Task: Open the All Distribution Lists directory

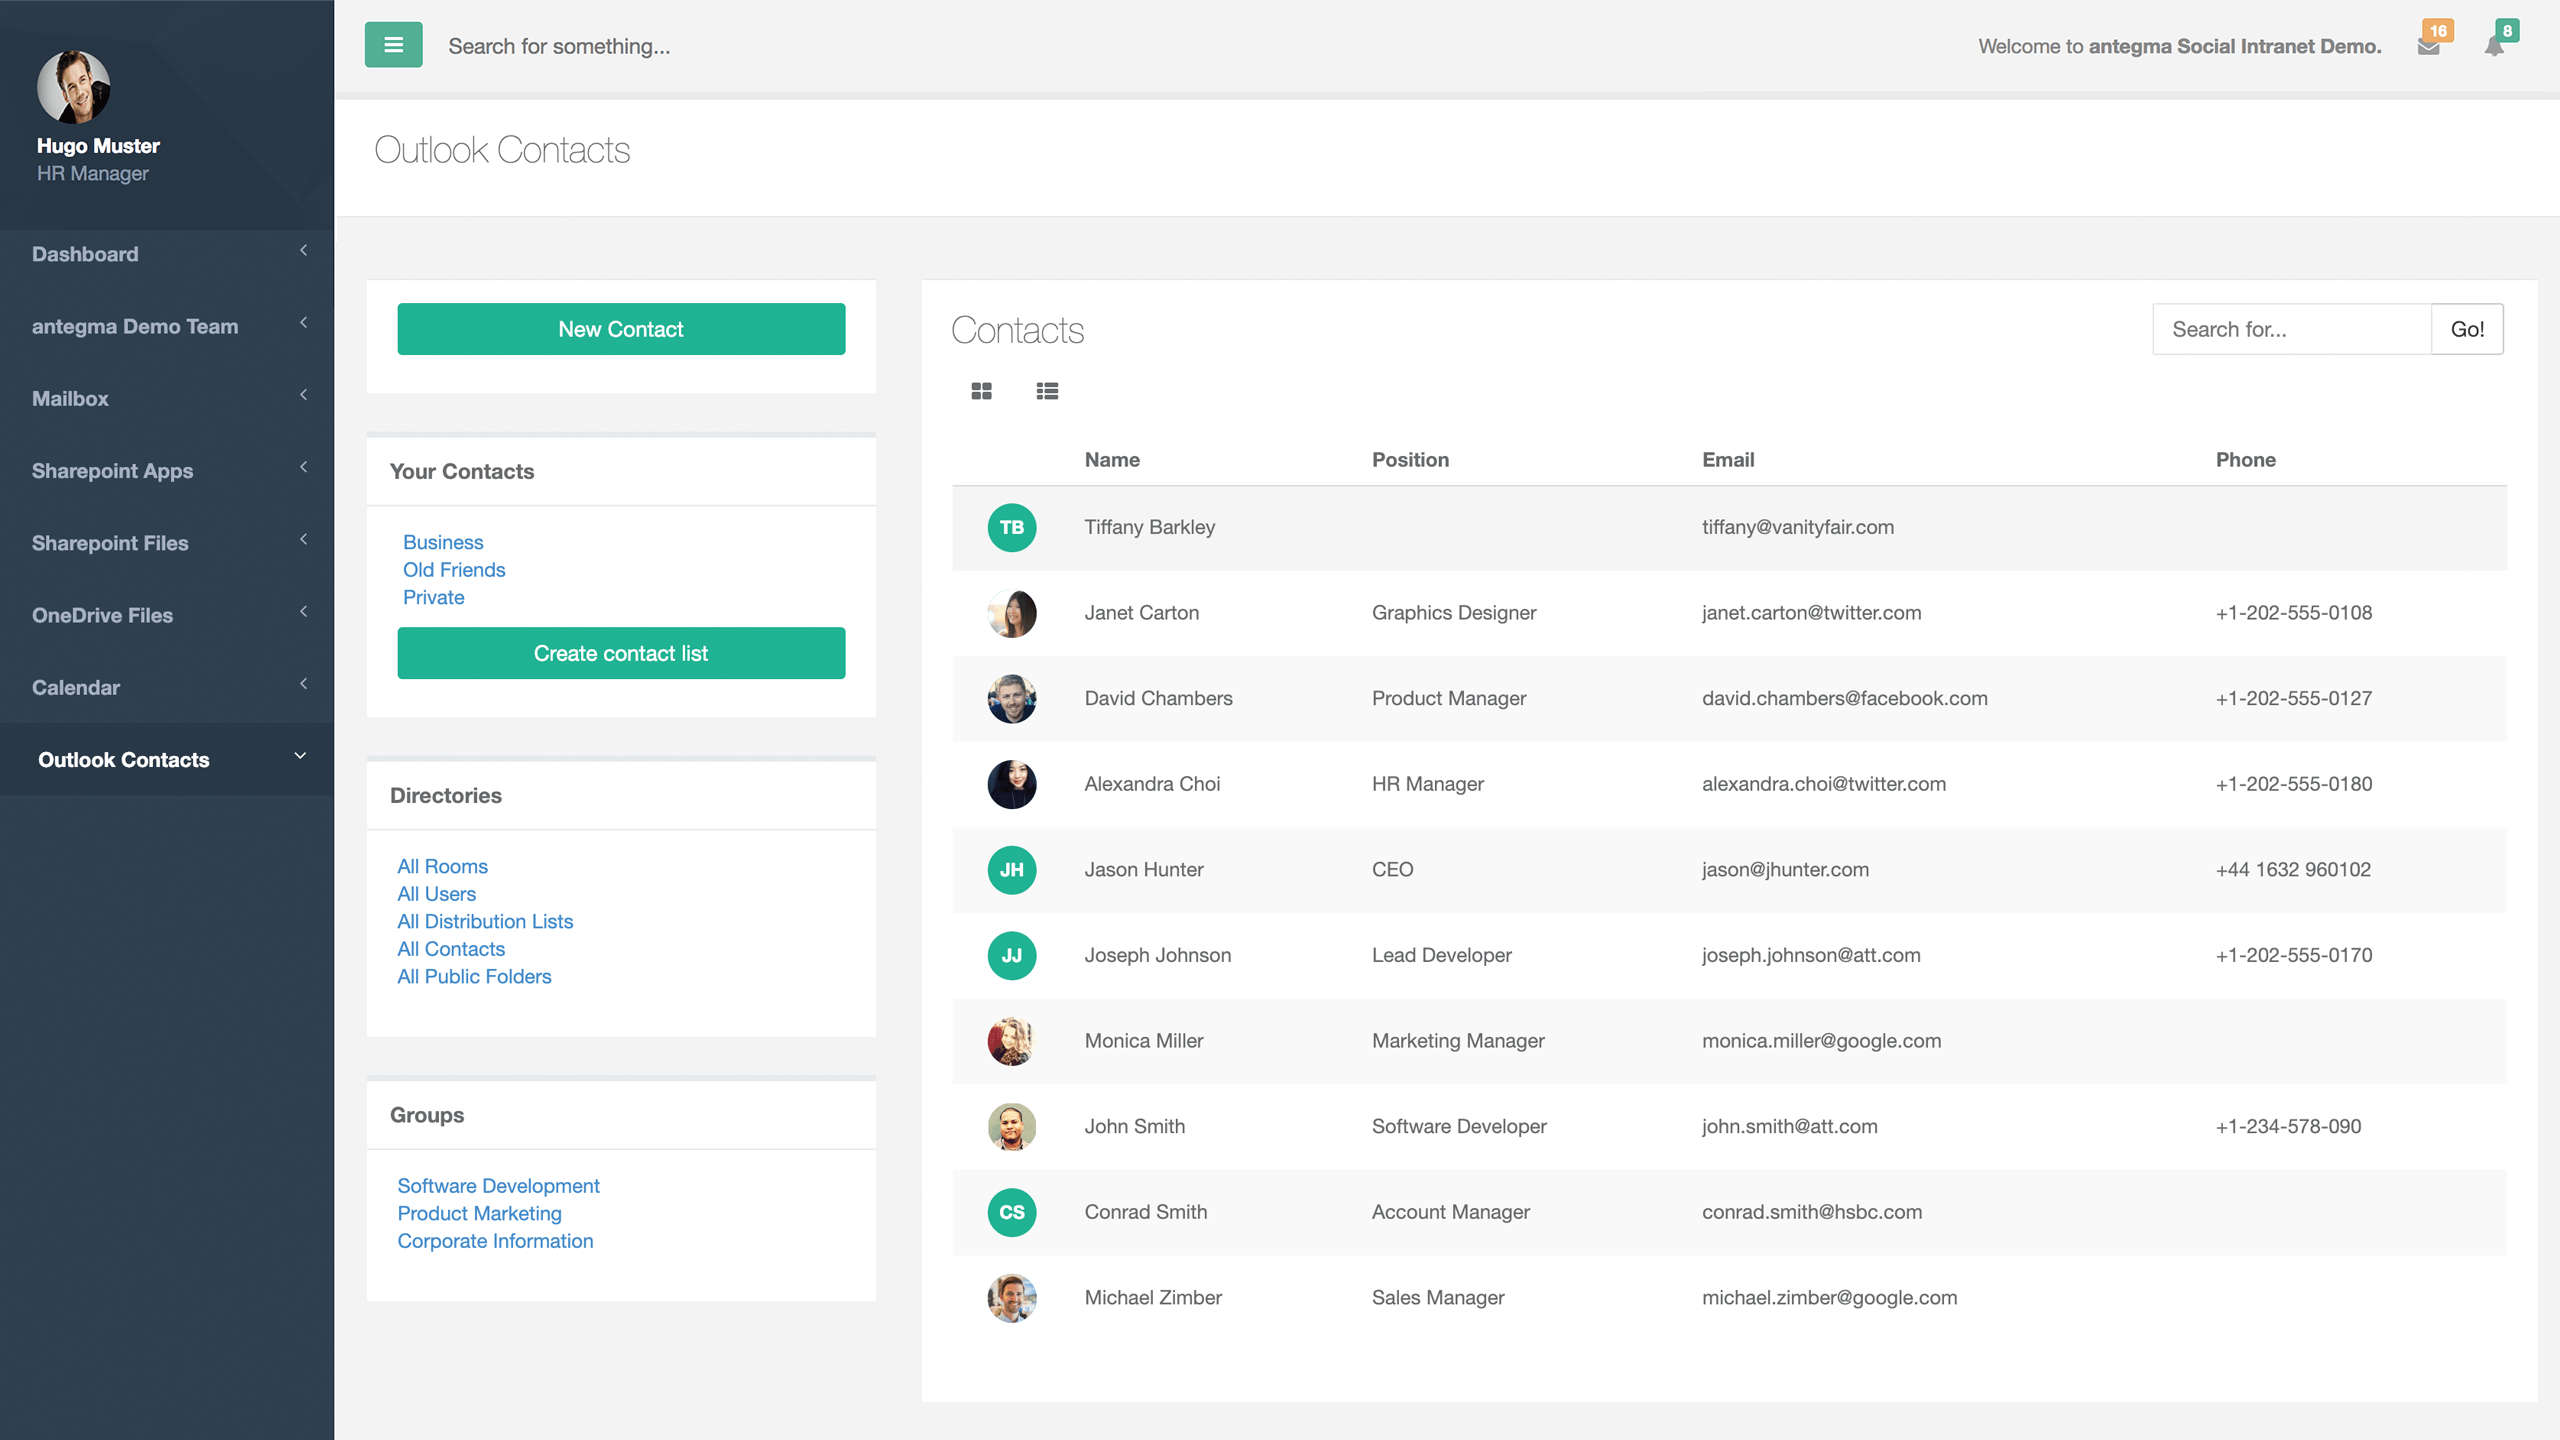Action: click(485, 921)
